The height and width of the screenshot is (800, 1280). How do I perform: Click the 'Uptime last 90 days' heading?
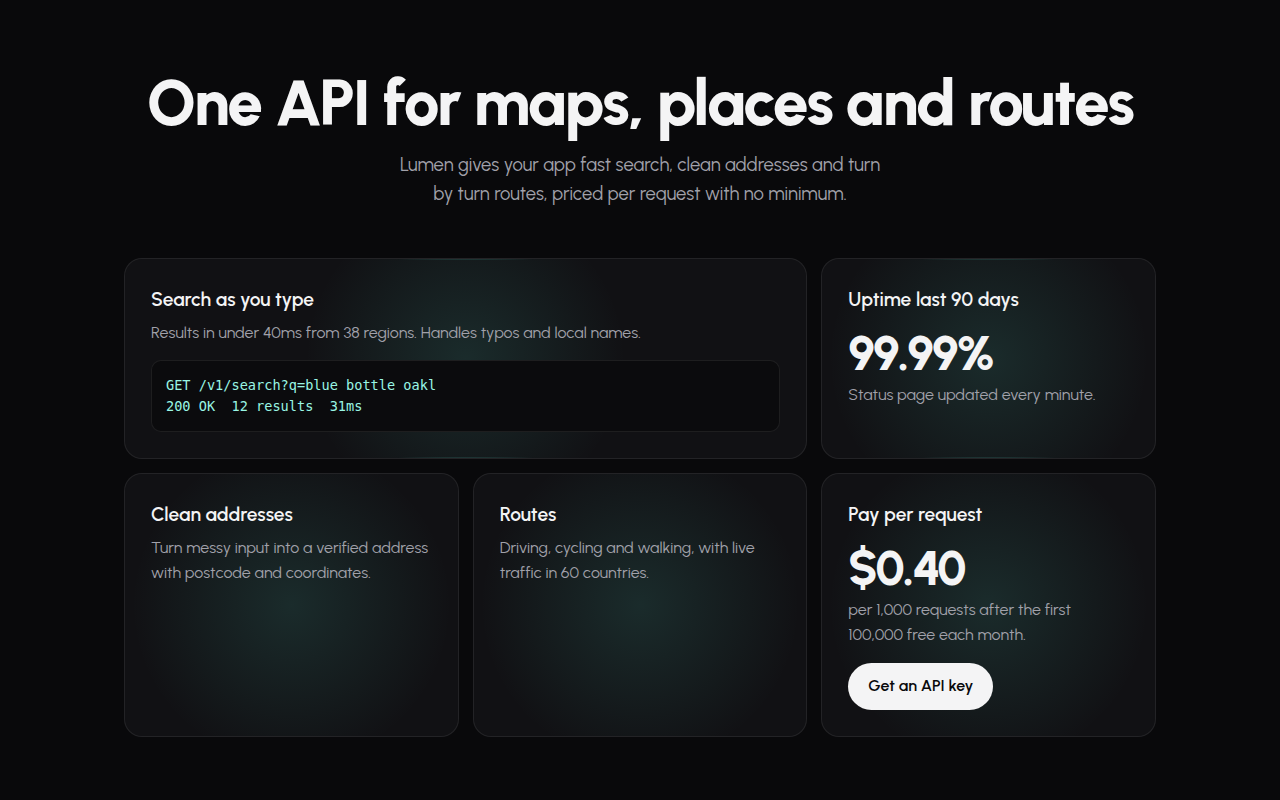click(933, 299)
